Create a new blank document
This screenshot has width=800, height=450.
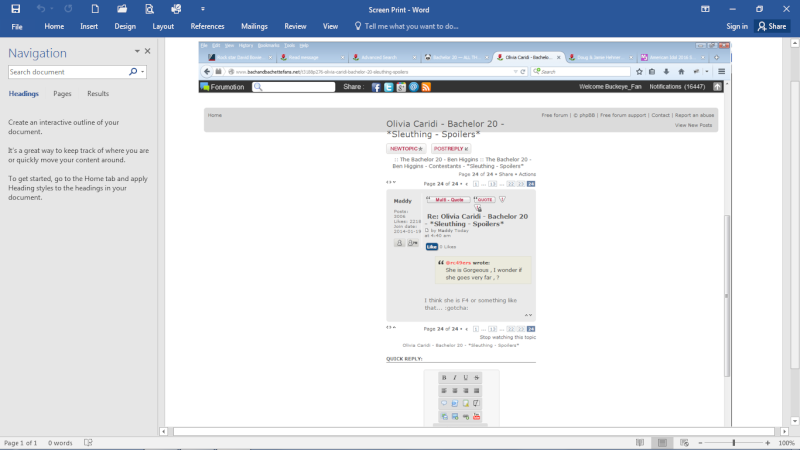[95, 9]
